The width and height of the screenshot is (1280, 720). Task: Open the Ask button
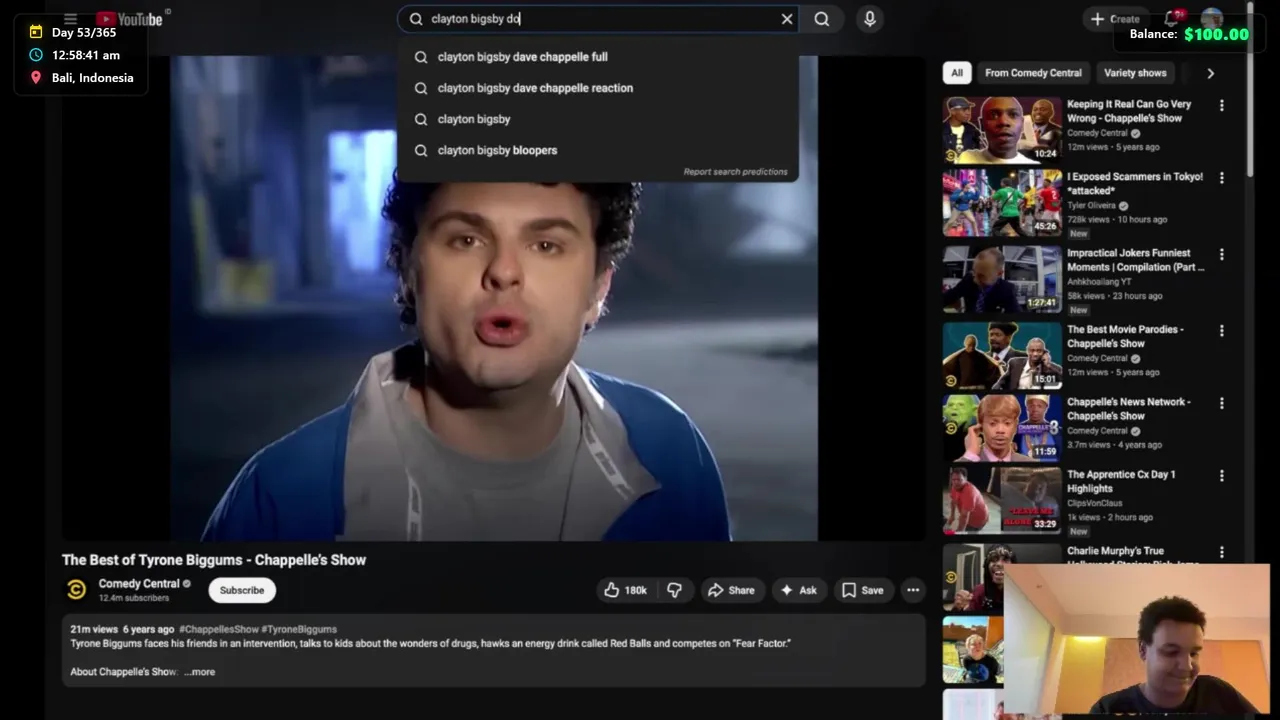point(798,590)
